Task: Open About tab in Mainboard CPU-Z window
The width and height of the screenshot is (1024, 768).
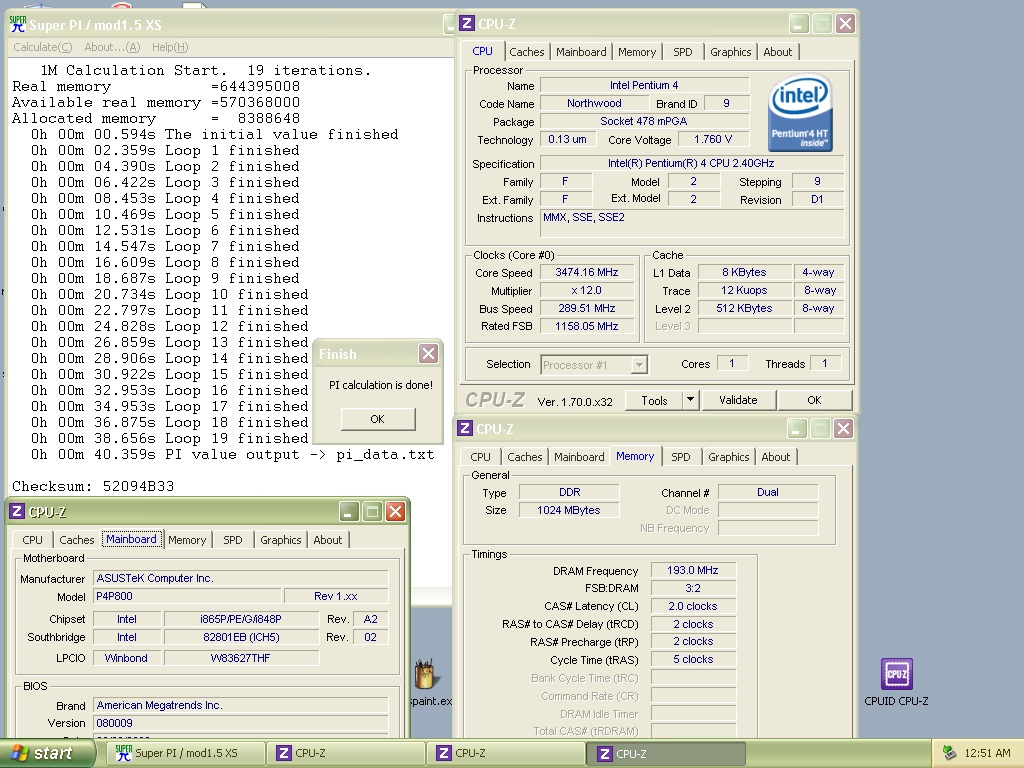Action: pyautogui.click(x=327, y=540)
